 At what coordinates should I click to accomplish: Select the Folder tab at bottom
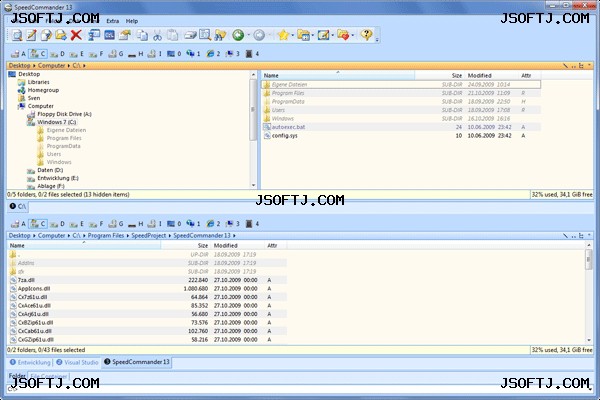pos(17,376)
